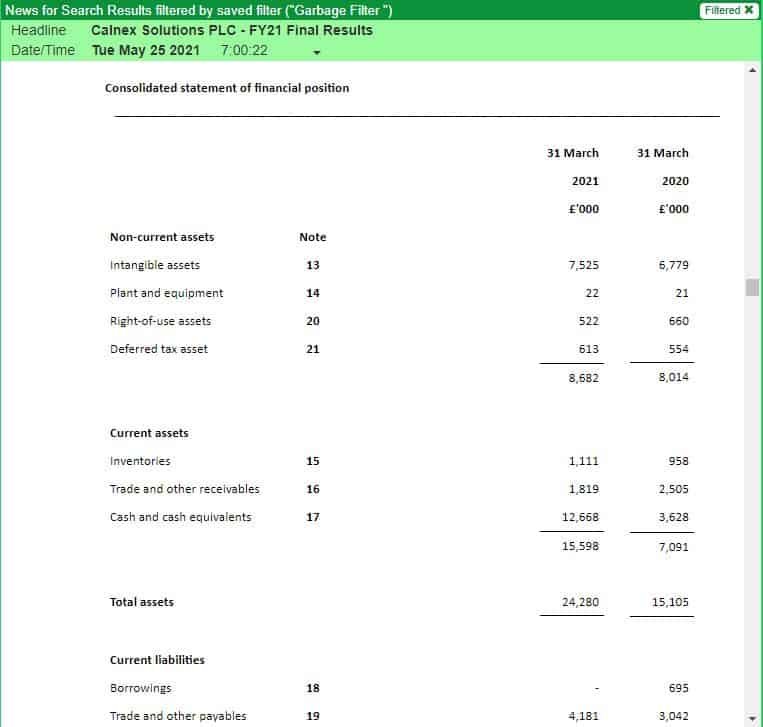Select the Calnex Solutions PLC headline text
The height and width of the screenshot is (727, 763).
231,30
